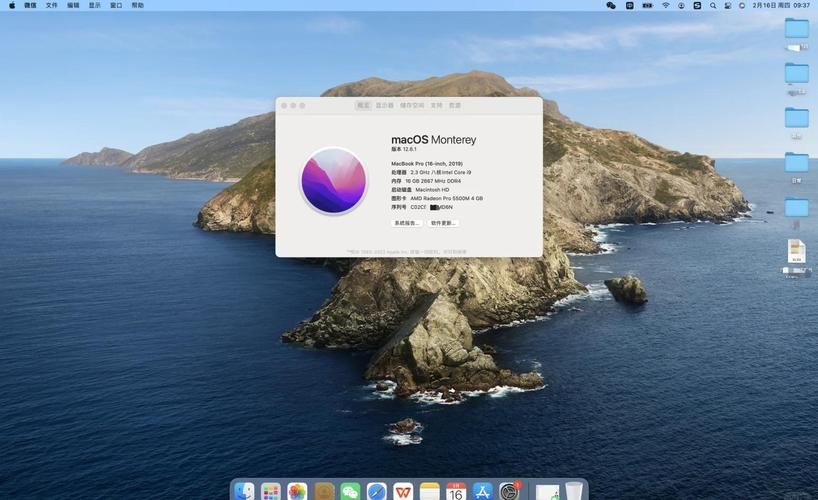Launch Safari from the Dock
Screen dimensions: 818x500
377,491
